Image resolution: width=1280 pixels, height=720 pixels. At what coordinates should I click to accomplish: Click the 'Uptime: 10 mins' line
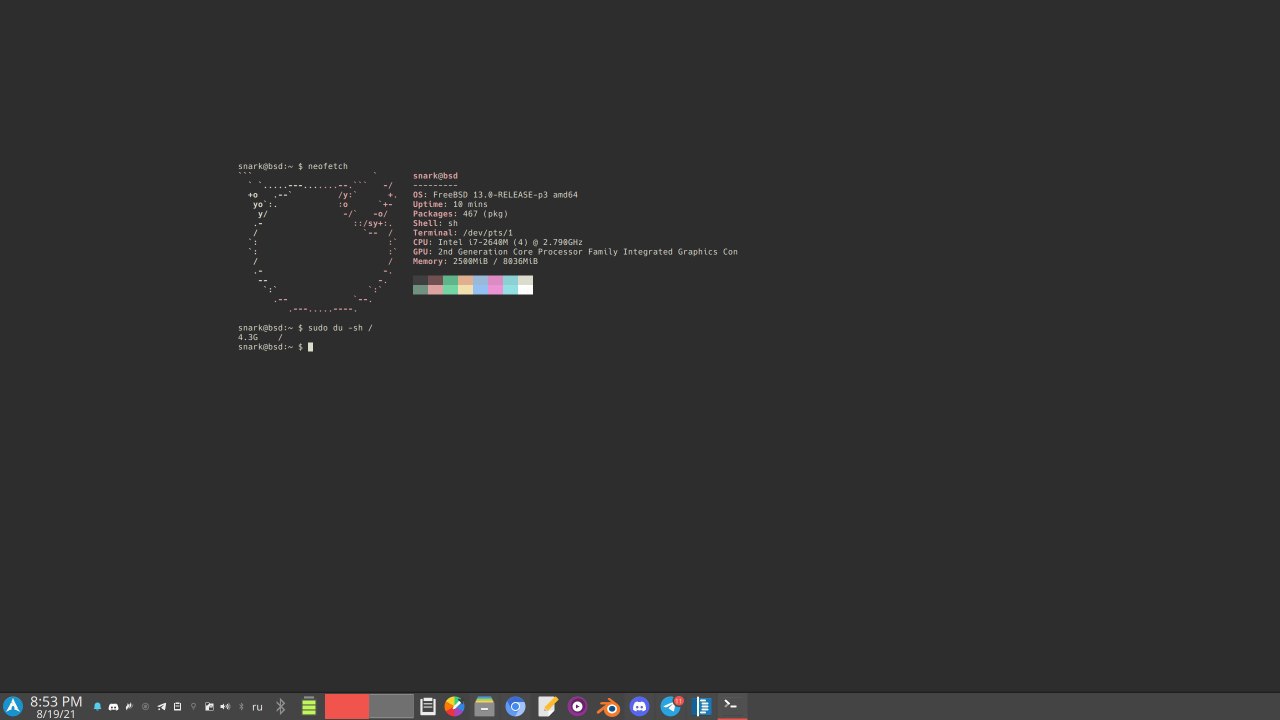pos(450,204)
